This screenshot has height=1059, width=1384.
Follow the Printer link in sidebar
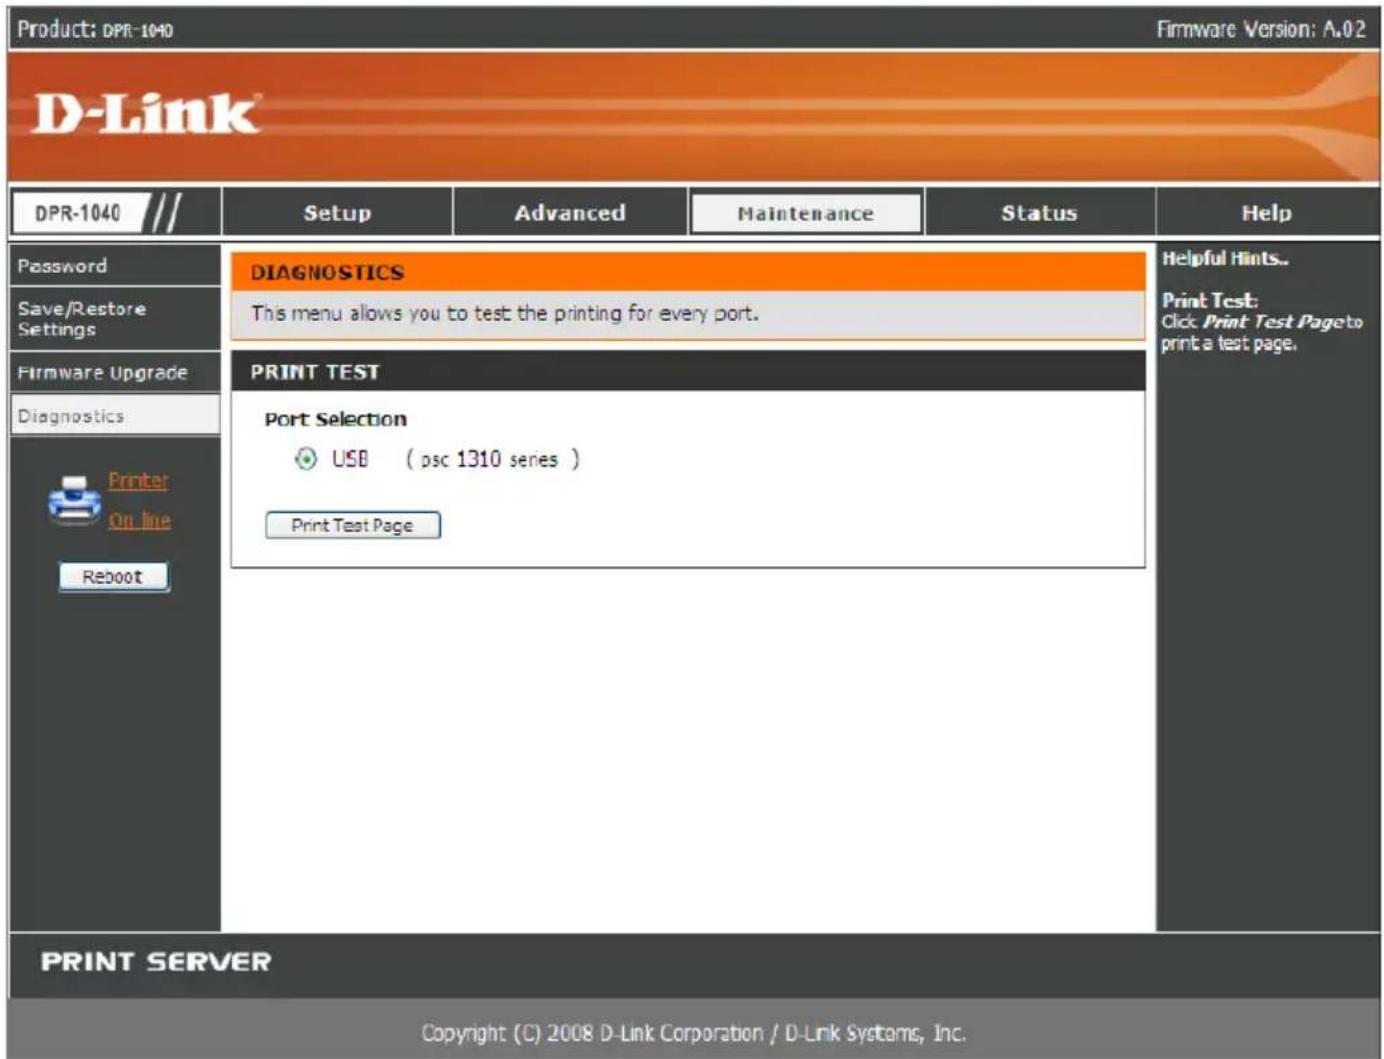pyautogui.click(x=139, y=480)
